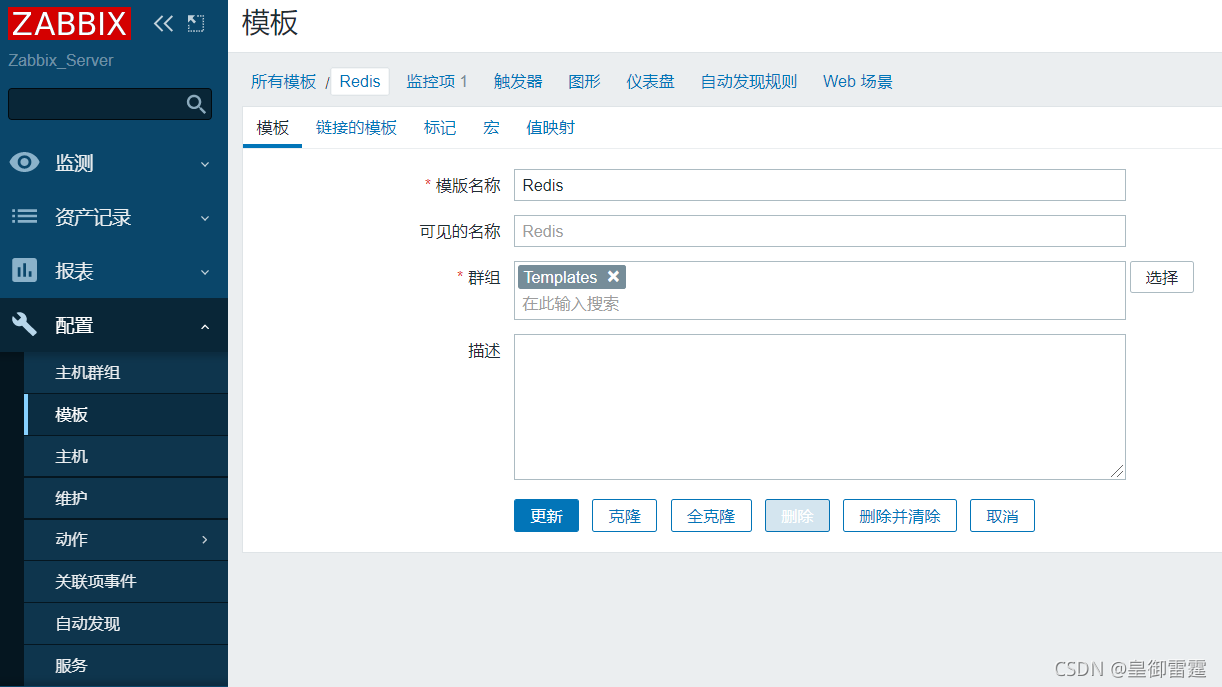Click the ZABBIX logo
1222x687 pixels.
pos(68,24)
